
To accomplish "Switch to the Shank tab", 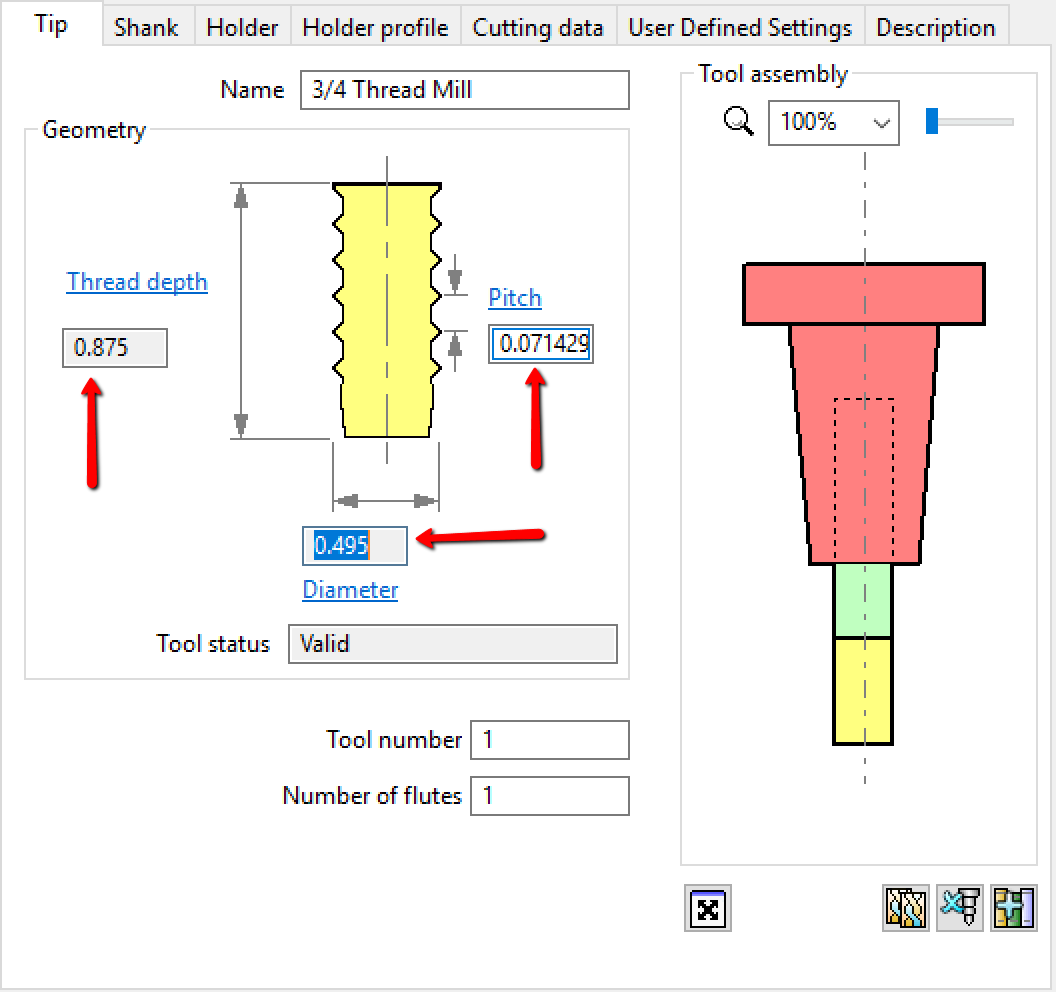I will [147, 28].
